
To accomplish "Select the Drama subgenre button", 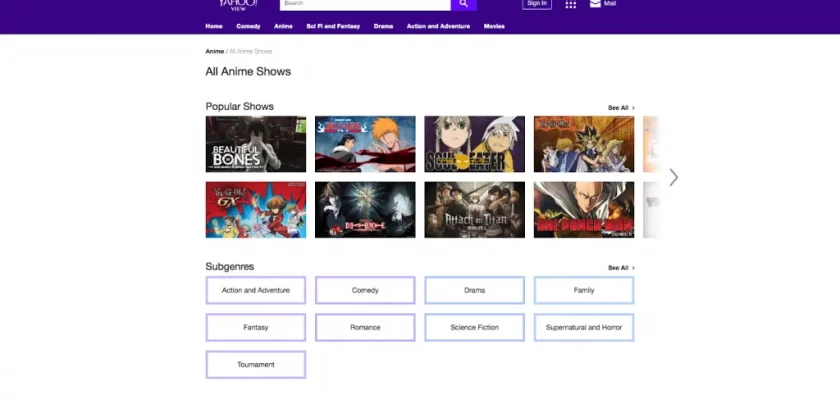I will pos(475,290).
